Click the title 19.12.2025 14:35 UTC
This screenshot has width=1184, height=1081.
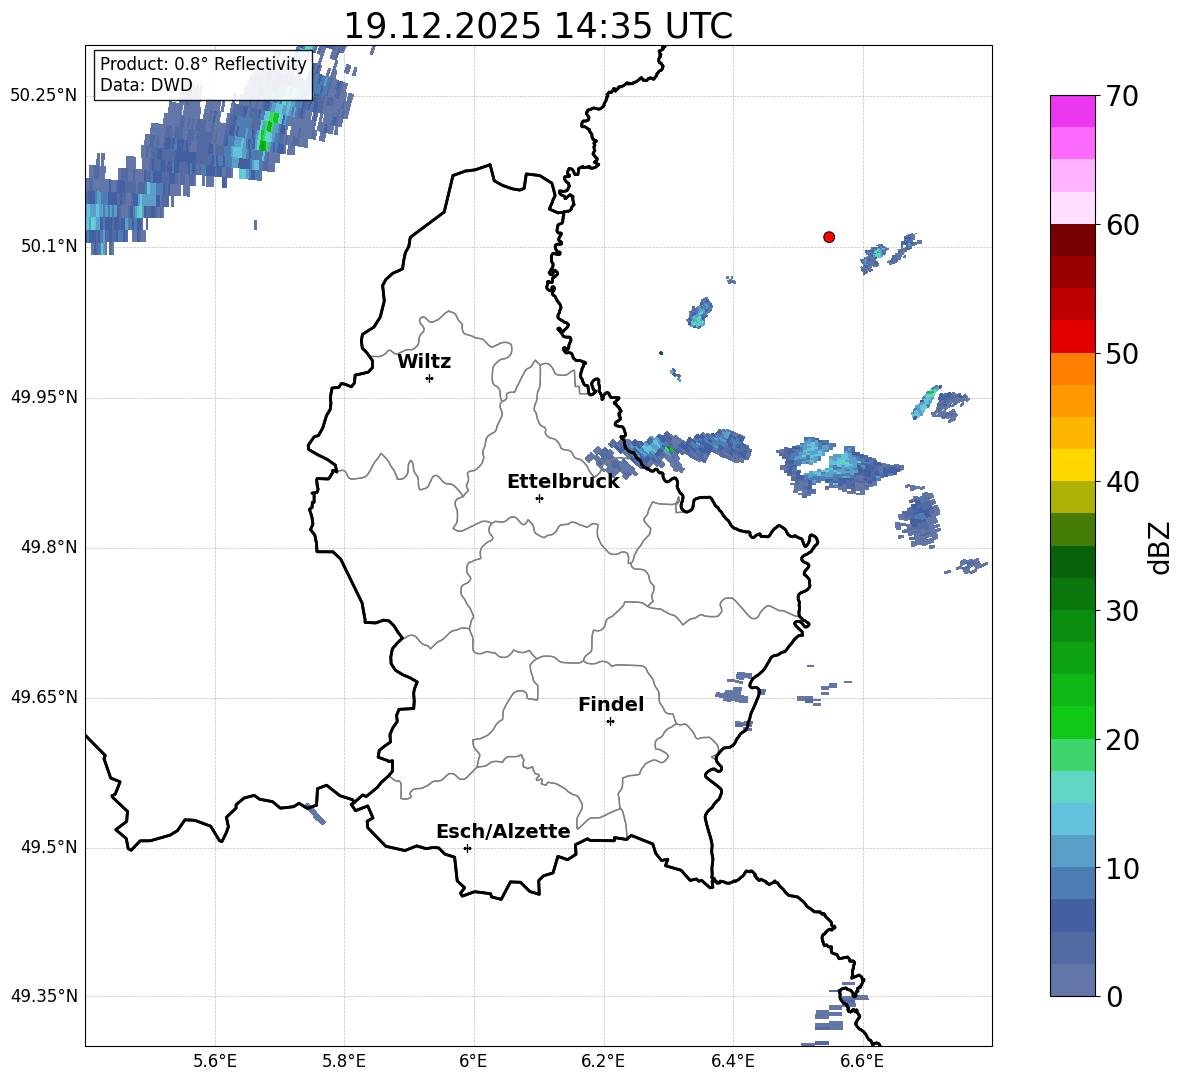[538, 26]
